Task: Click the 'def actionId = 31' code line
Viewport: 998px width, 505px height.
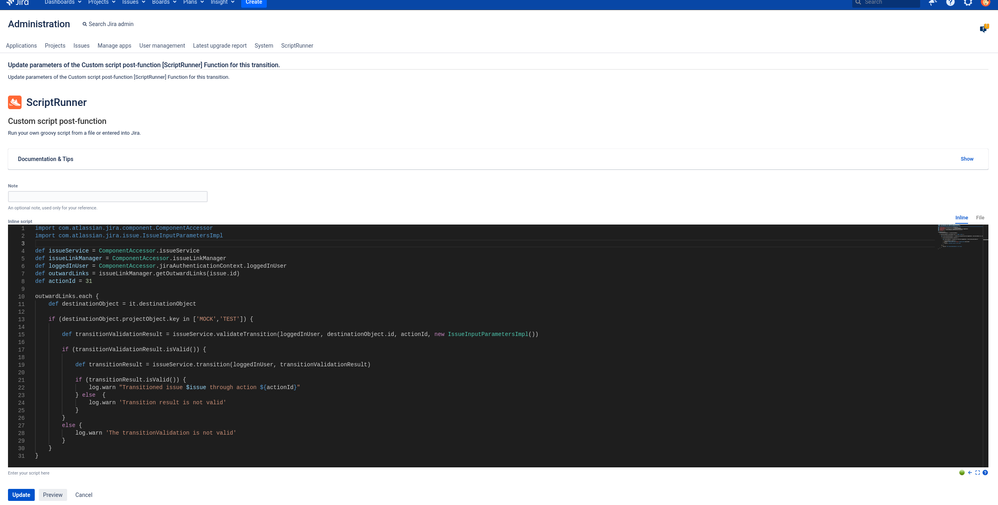Action: tap(64, 281)
